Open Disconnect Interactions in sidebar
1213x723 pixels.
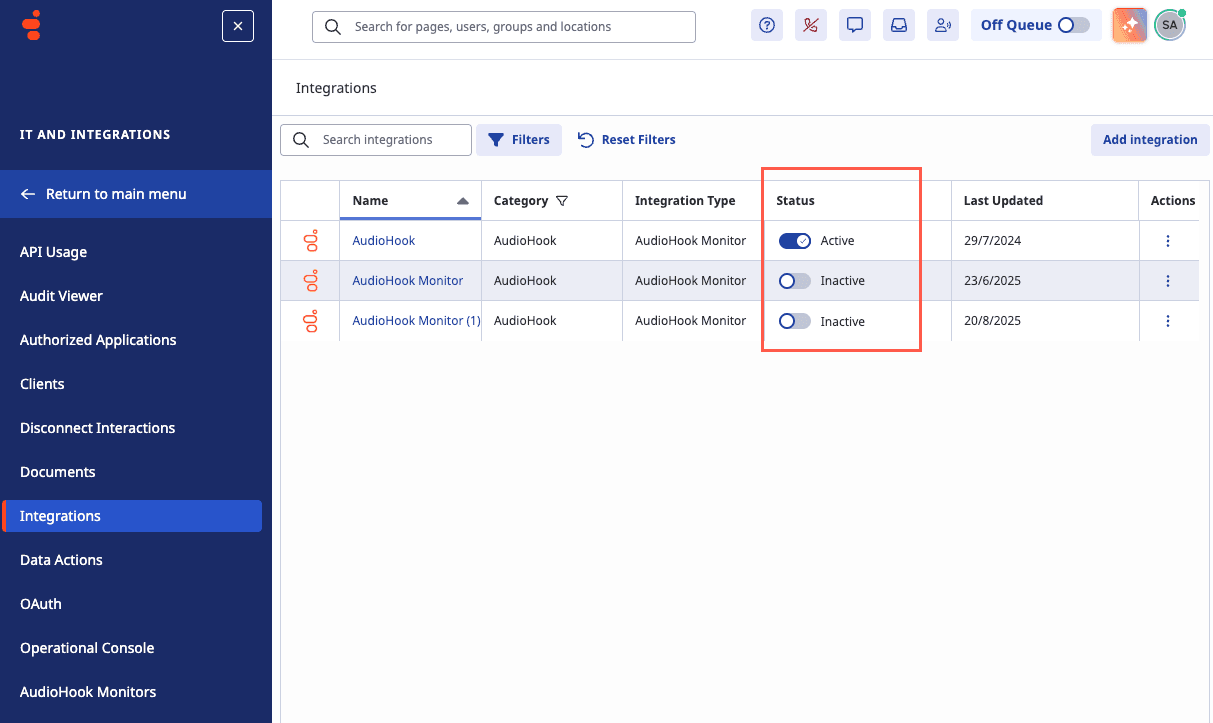(97, 428)
